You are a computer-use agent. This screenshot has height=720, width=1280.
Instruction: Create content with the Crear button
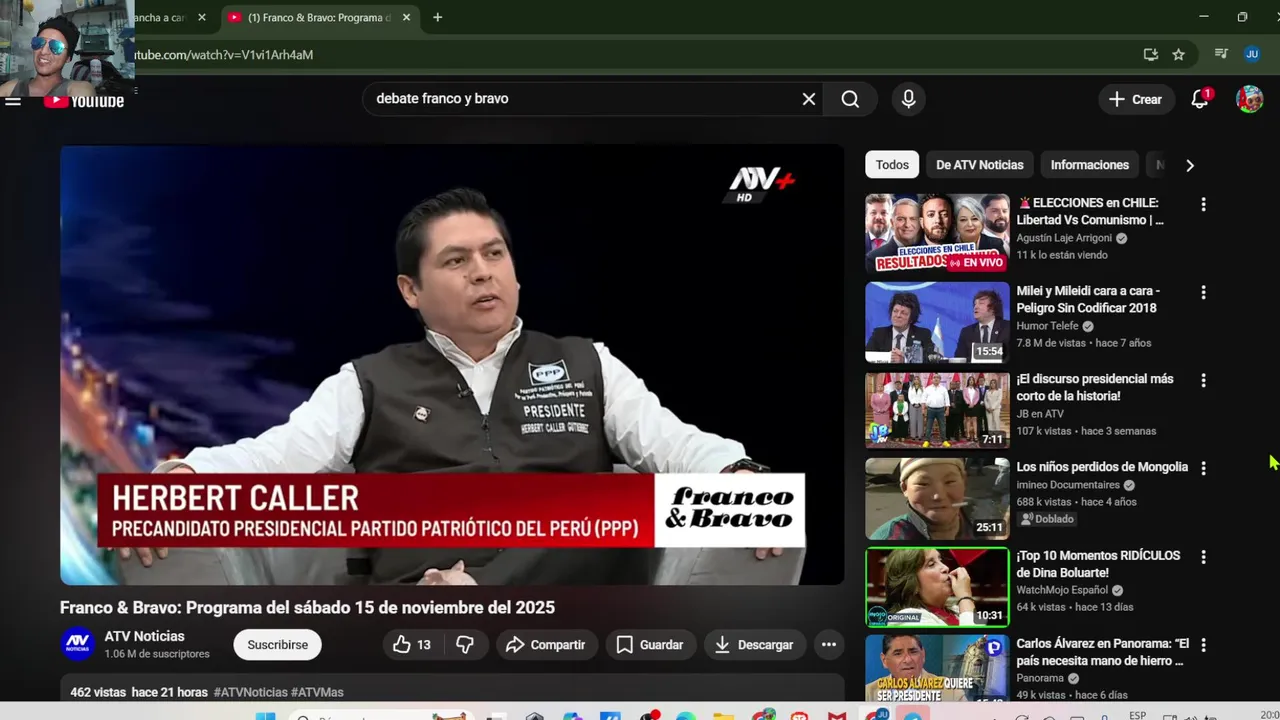(x=1136, y=99)
